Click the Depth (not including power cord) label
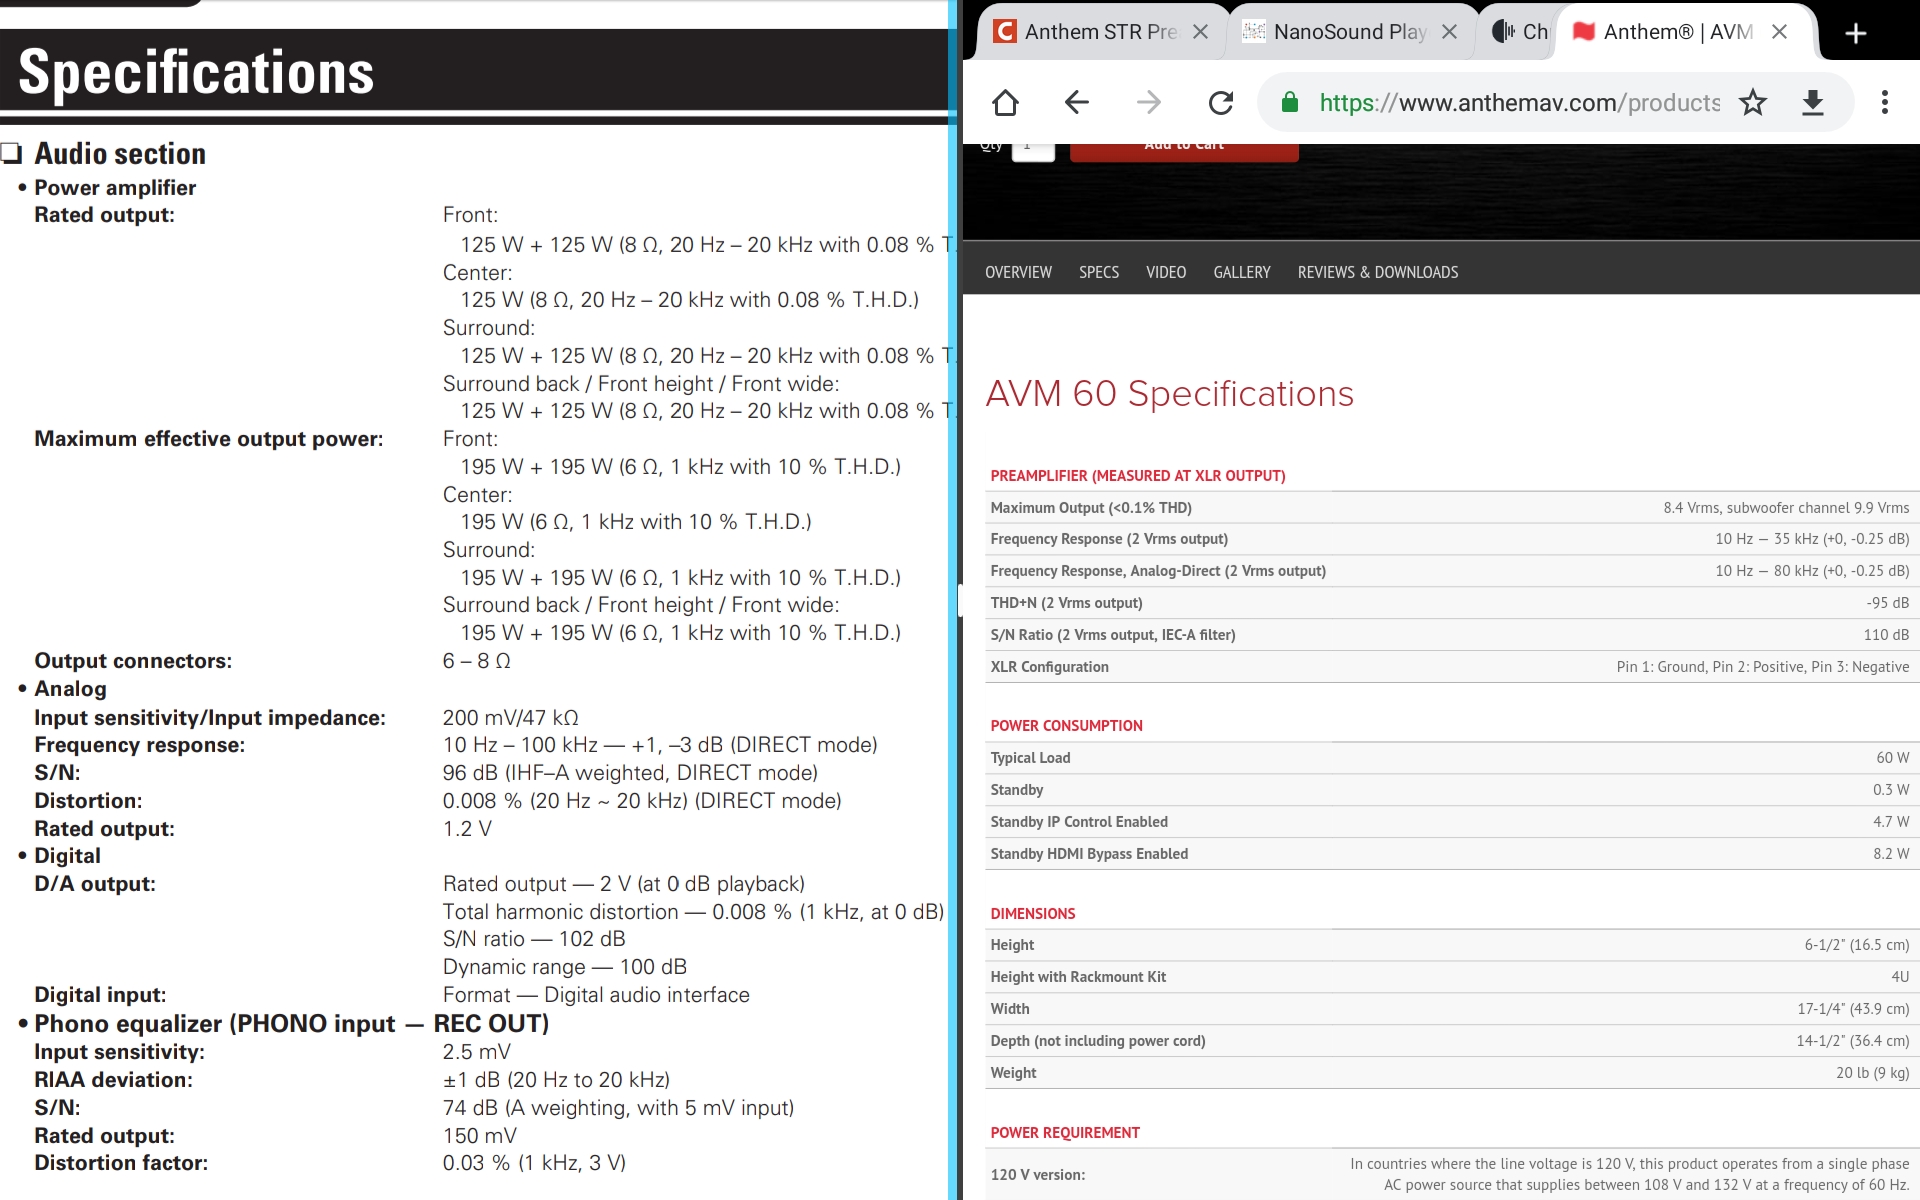Screen dimensions: 1920x1200 (1098, 1041)
